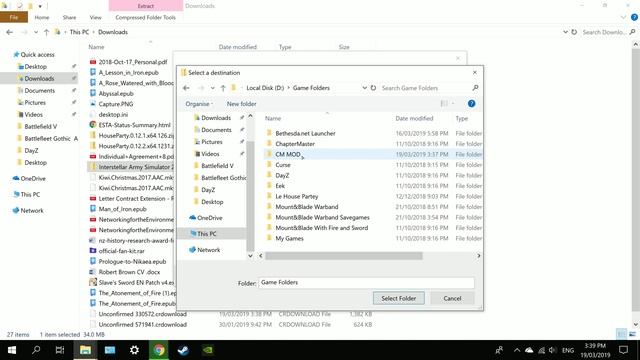The height and width of the screenshot is (360, 640).
Task: Open the dialog address bar history dropdown
Action: click(364, 88)
